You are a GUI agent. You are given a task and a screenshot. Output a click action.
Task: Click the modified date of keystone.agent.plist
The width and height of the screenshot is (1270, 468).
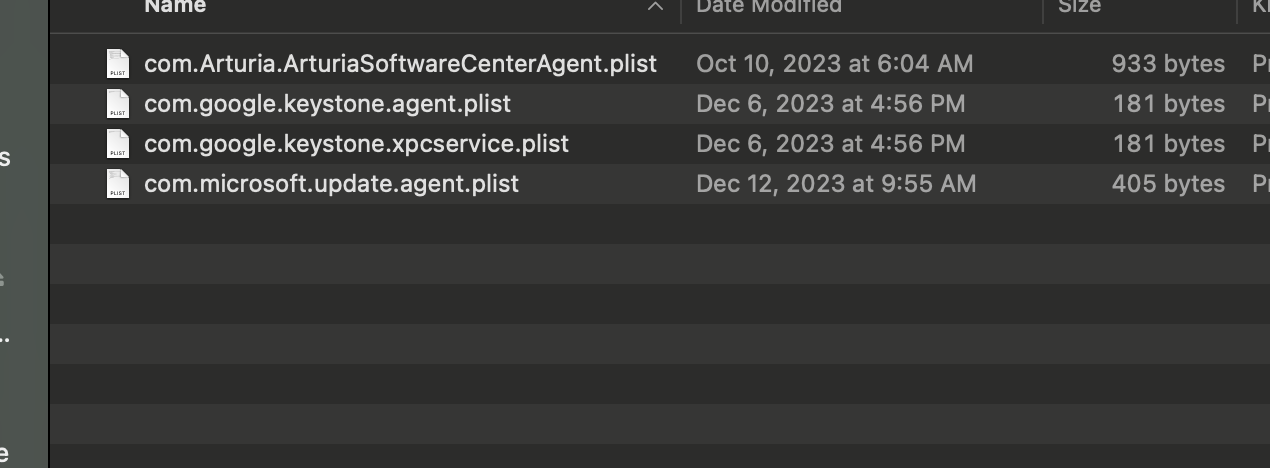click(830, 104)
